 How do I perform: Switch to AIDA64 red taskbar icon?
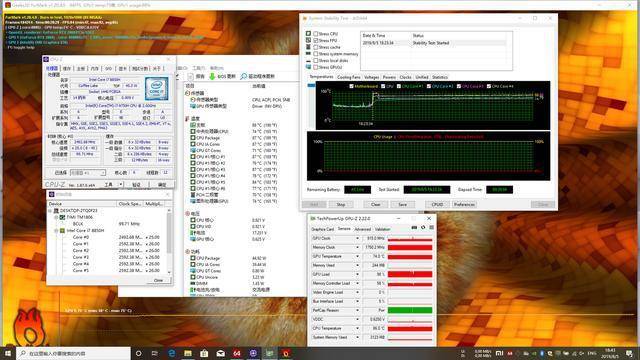[237, 353]
